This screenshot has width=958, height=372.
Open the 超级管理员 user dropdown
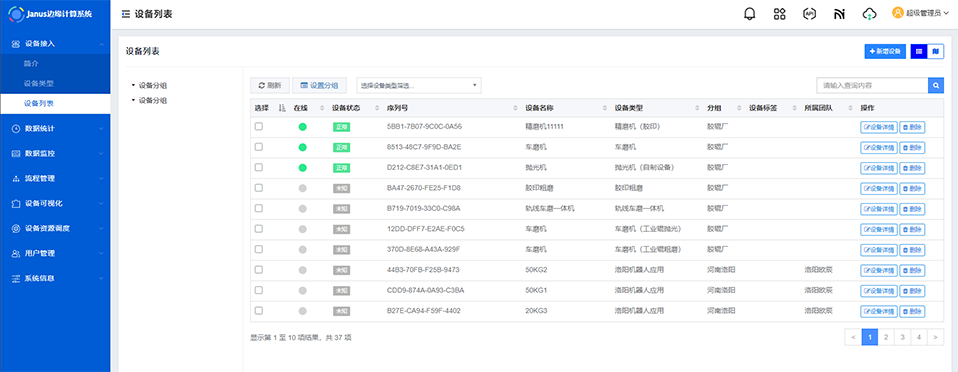(916, 13)
